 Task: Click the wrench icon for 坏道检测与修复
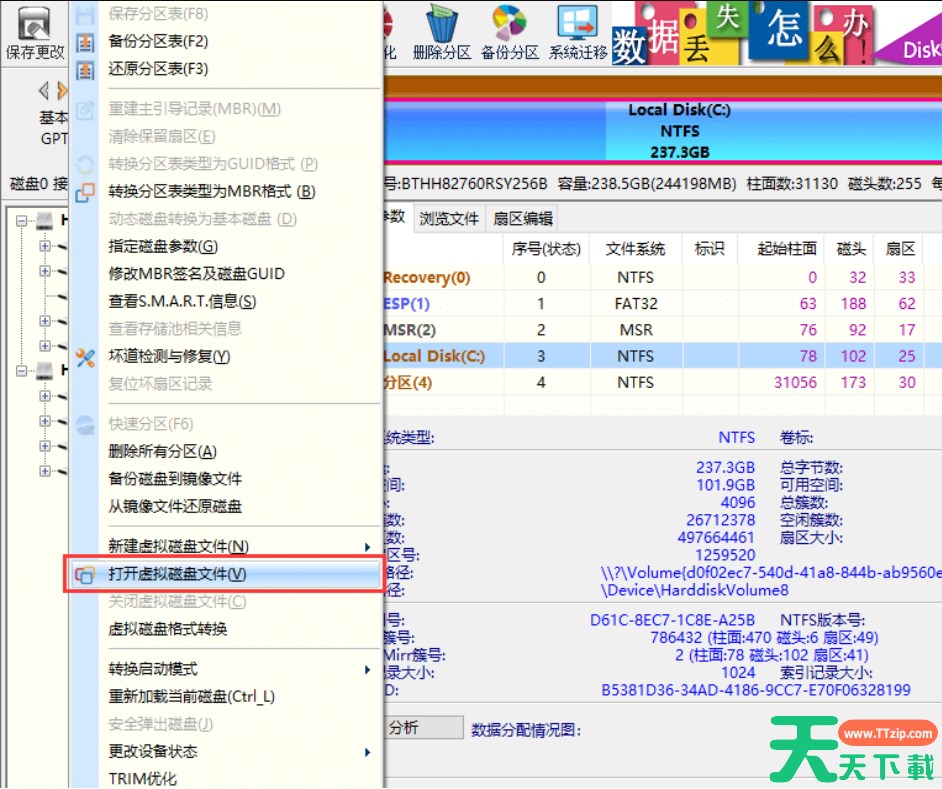click(x=86, y=357)
